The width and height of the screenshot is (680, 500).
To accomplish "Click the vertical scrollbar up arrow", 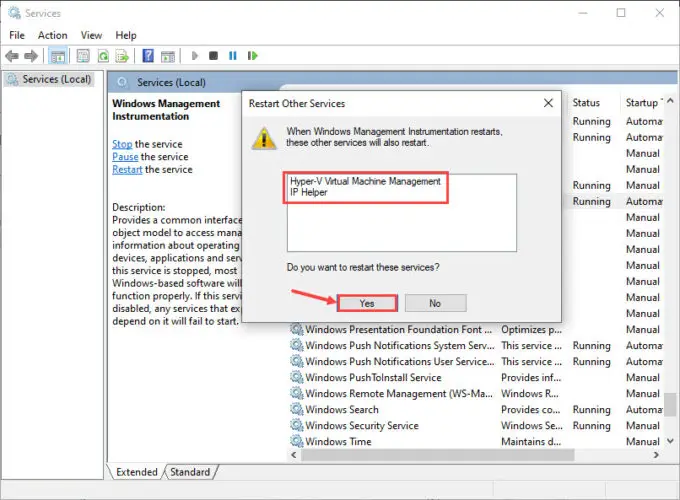I will (x=670, y=101).
